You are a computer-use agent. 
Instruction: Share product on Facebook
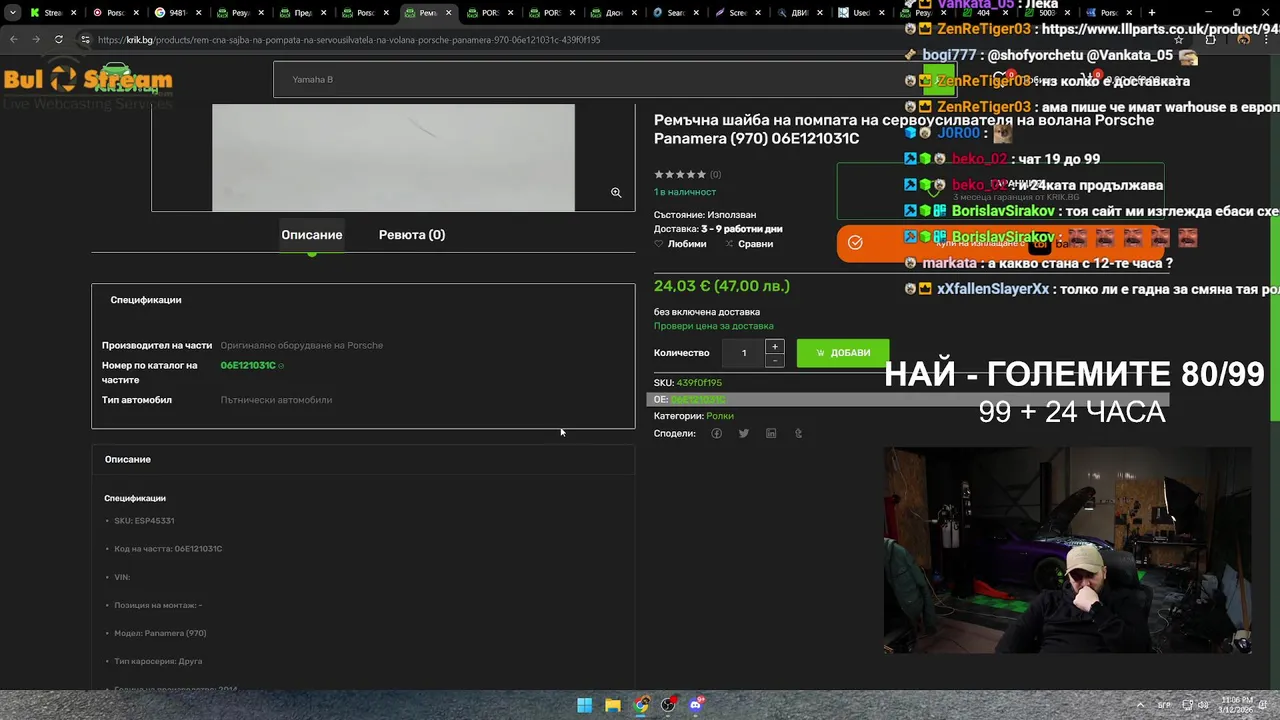tap(716, 433)
